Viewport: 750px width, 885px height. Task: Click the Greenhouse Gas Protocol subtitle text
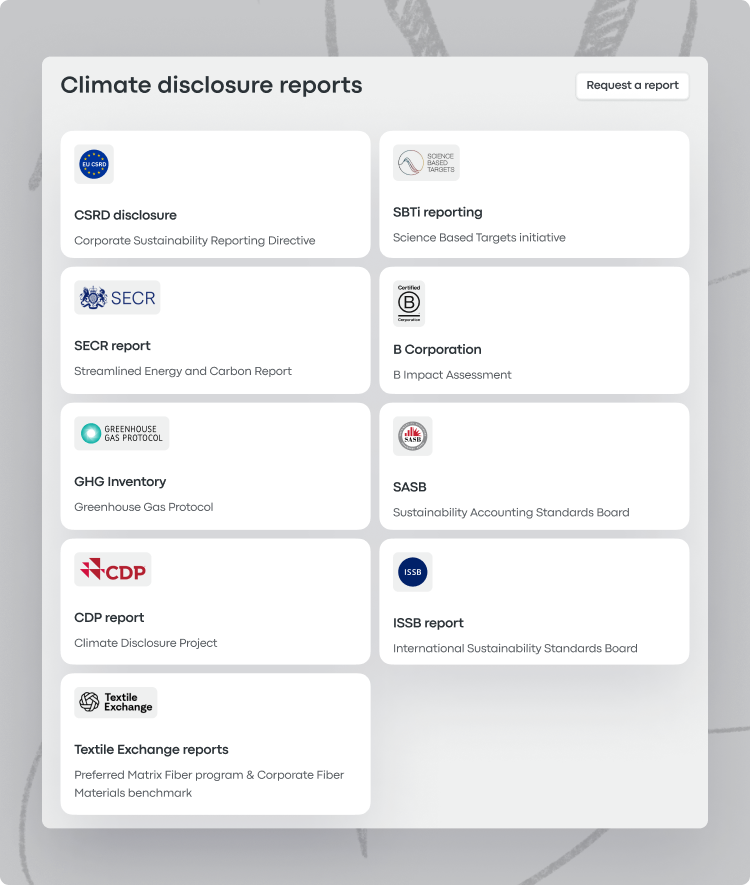click(x=144, y=507)
